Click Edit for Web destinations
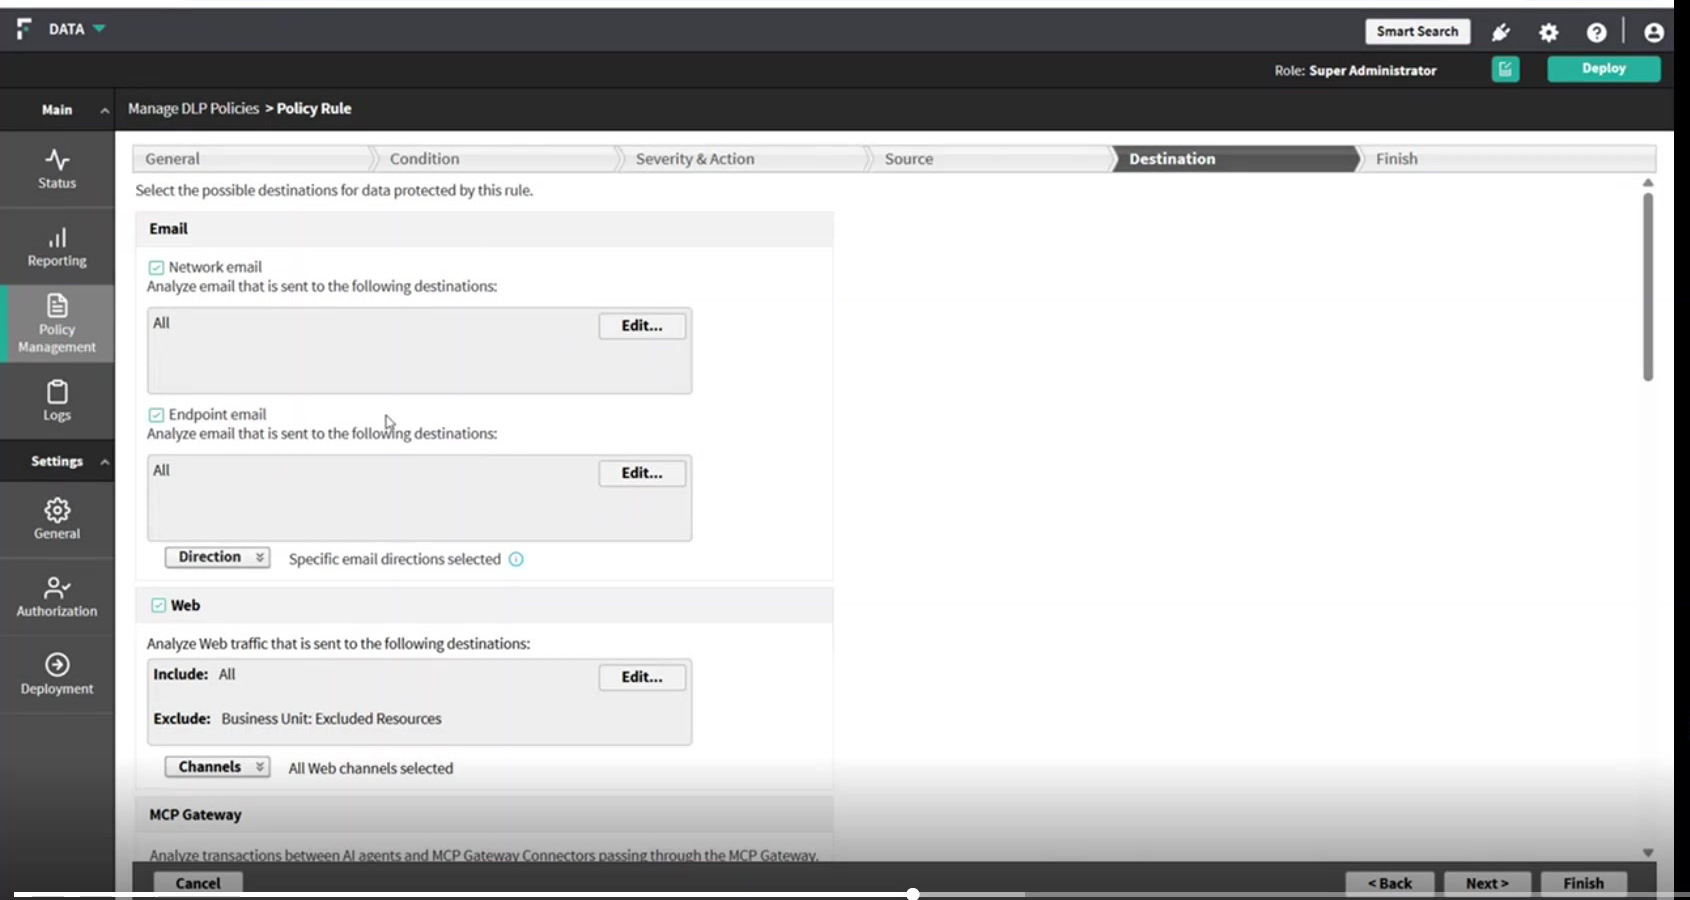The height and width of the screenshot is (900, 1690). point(642,677)
